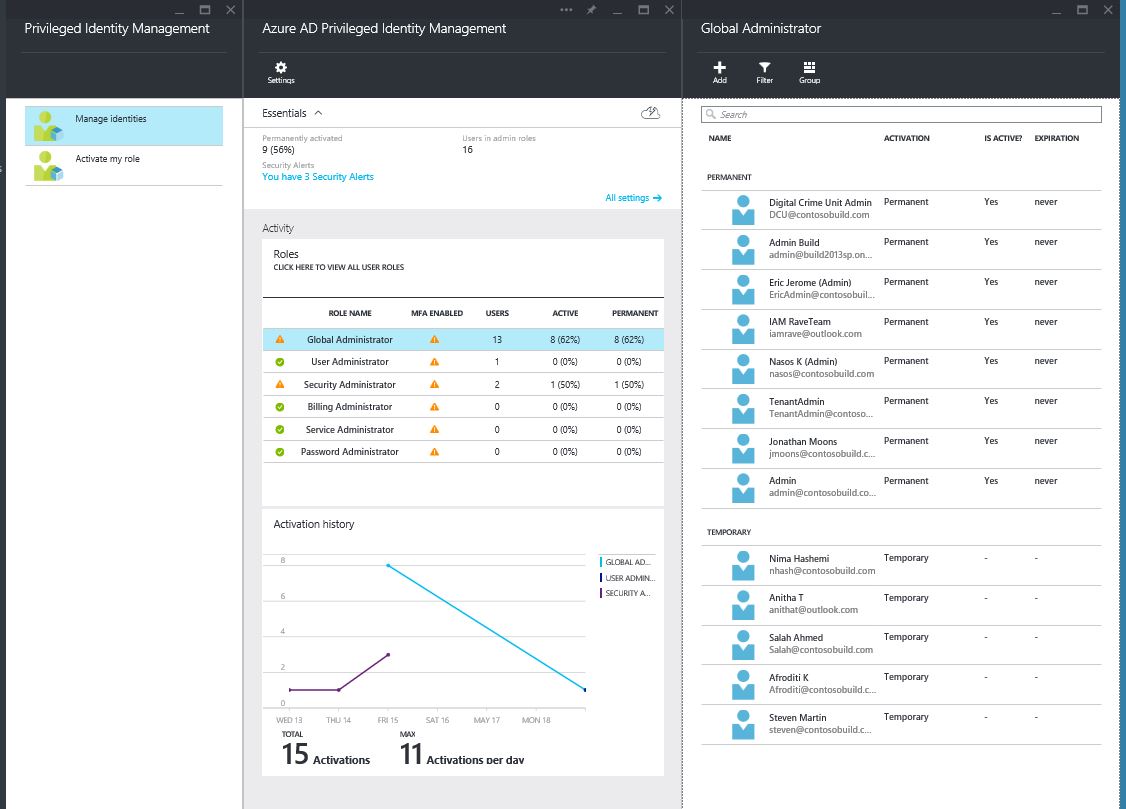1126x809 pixels.
Task: Open the 3 Security Alerts link
Action: point(317,177)
